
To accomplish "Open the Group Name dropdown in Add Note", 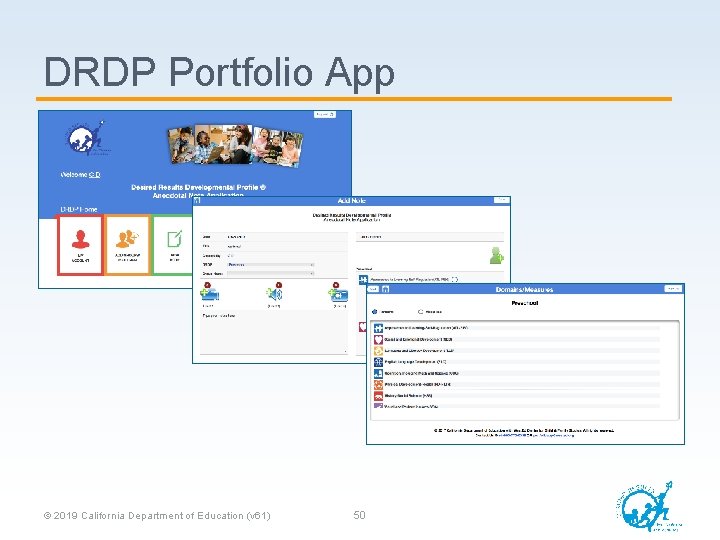I will coord(270,274).
